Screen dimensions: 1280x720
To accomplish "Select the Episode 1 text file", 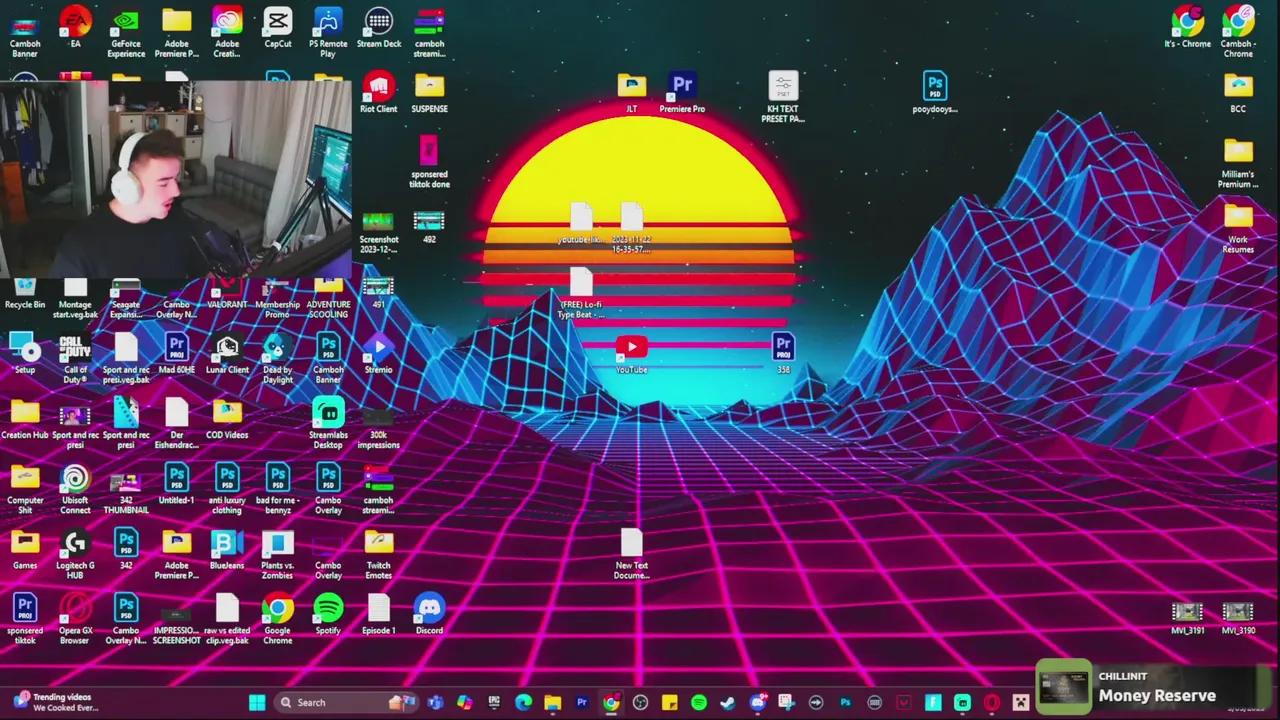I will (x=379, y=614).
